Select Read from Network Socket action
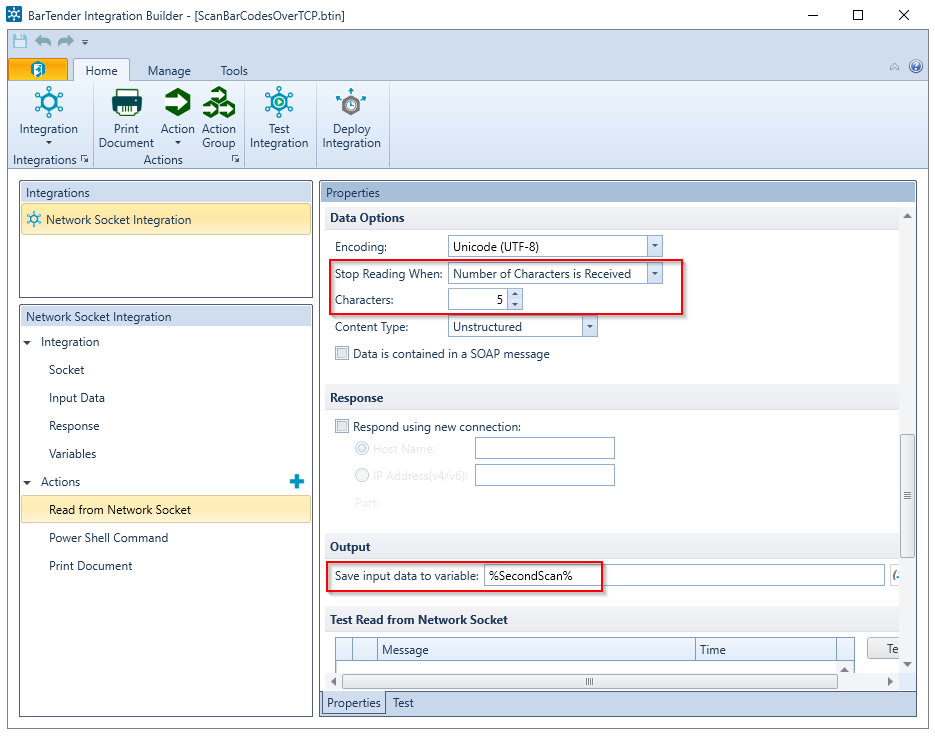This screenshot has width=935, height=736. coord(166,509)
